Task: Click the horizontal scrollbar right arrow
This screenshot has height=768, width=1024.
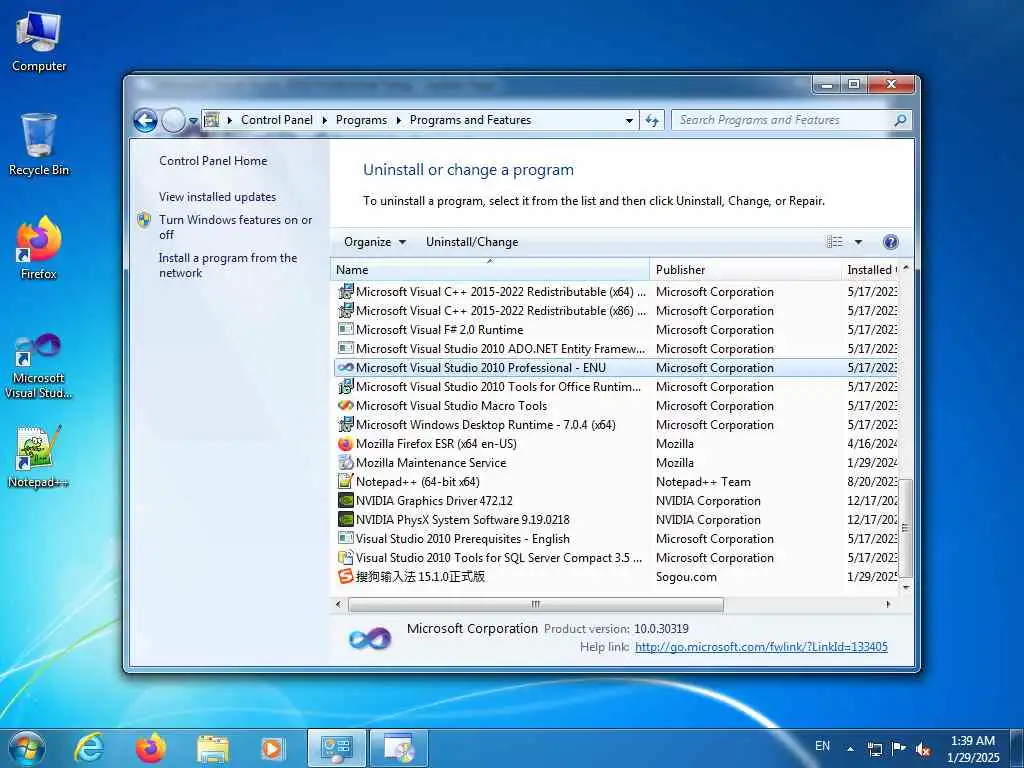Action: pos(888,605)
